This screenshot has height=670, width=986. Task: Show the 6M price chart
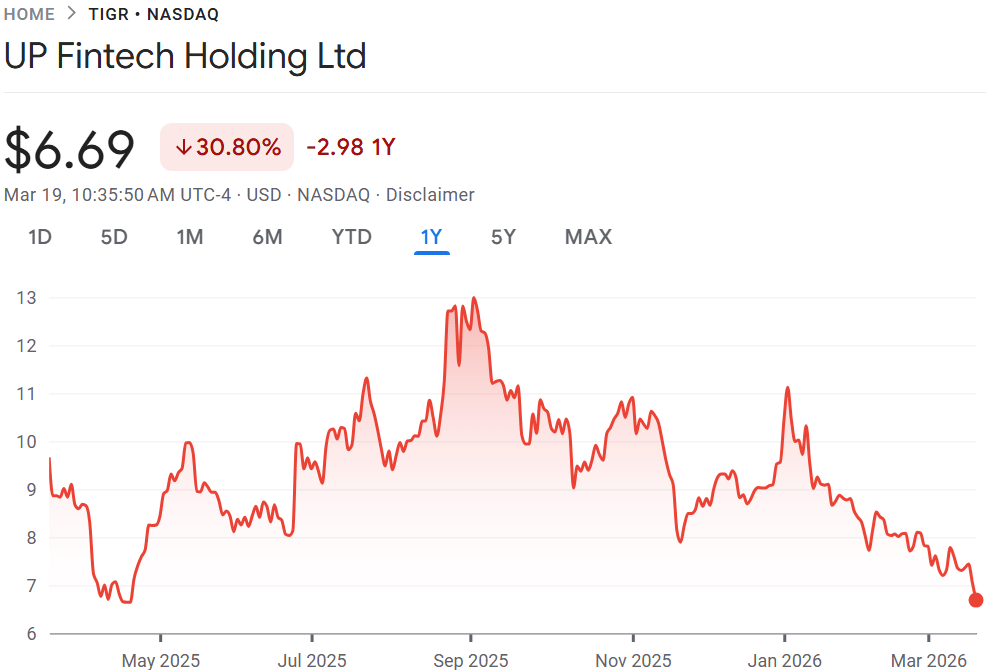click(267, 237)
